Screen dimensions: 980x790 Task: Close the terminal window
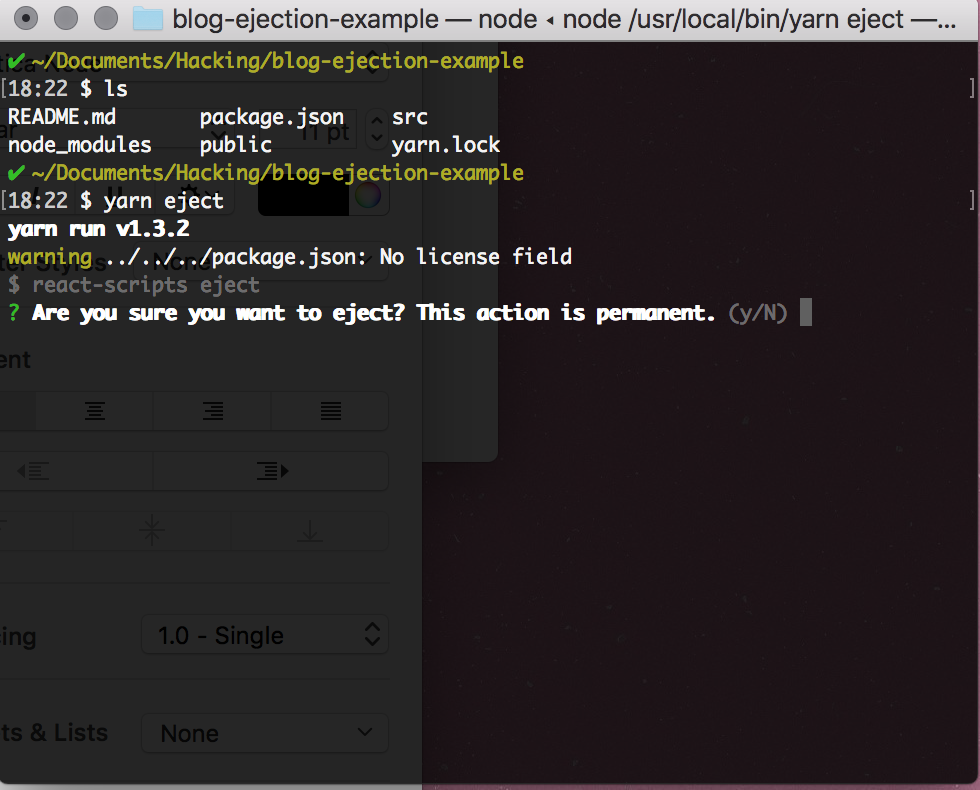tap(26, 18)
